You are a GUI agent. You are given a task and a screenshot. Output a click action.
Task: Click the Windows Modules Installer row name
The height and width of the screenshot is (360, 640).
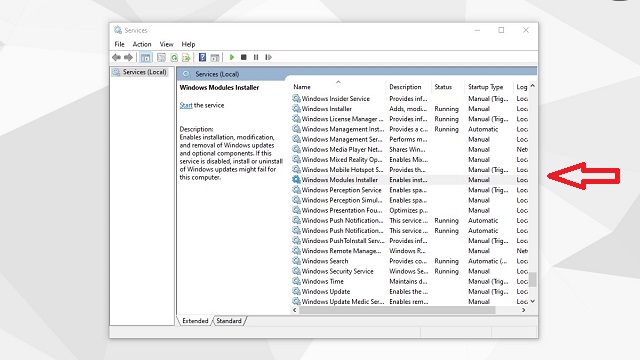340,180
